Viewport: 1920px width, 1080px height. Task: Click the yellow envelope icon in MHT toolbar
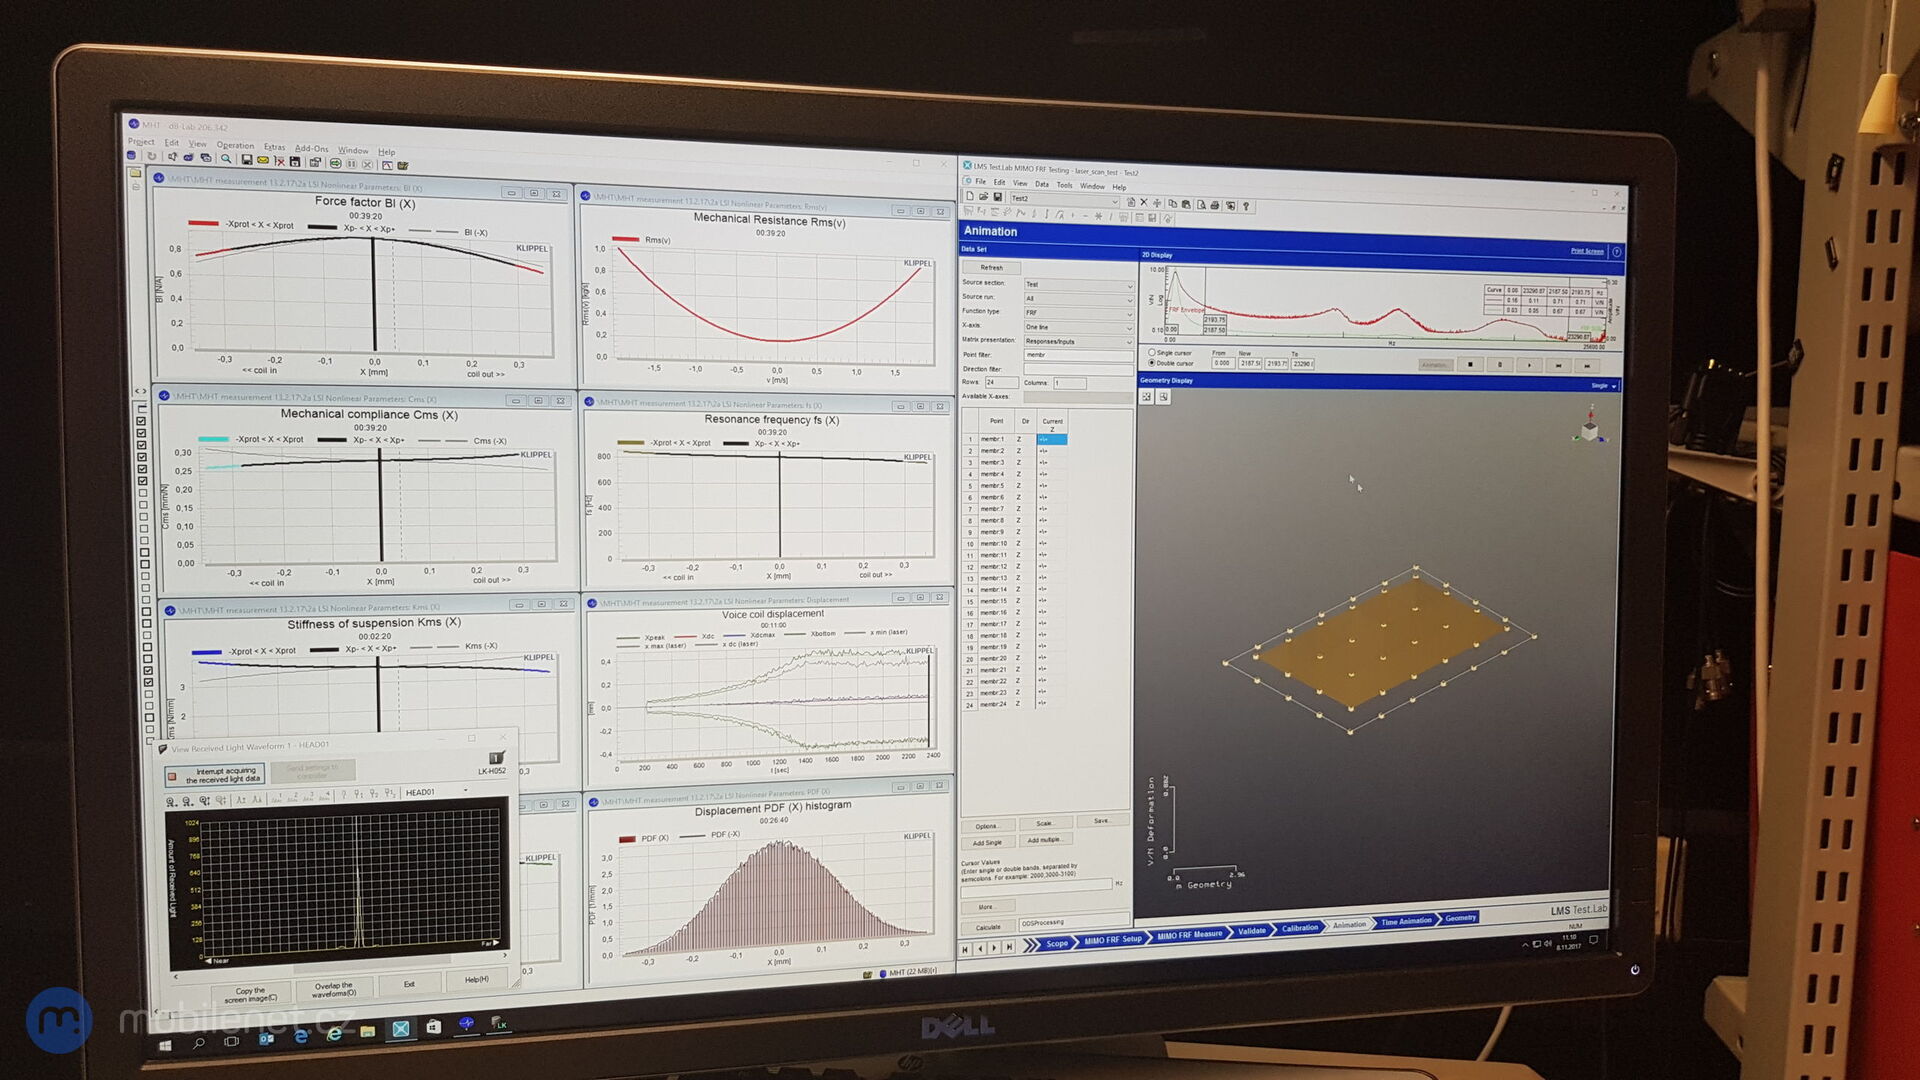[263, 160]
